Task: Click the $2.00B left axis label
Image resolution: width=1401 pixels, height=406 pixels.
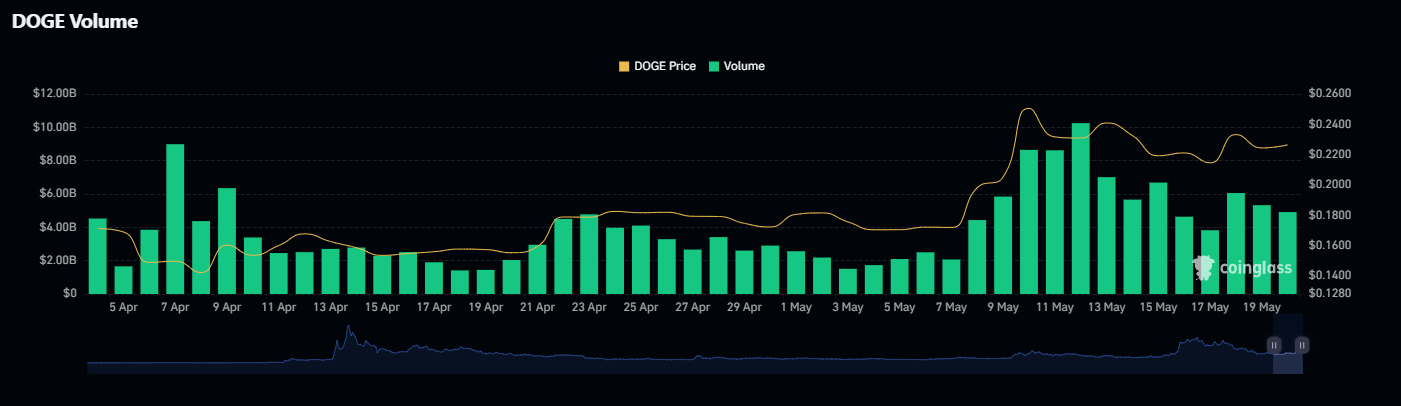Action: (x=58, y=260)
